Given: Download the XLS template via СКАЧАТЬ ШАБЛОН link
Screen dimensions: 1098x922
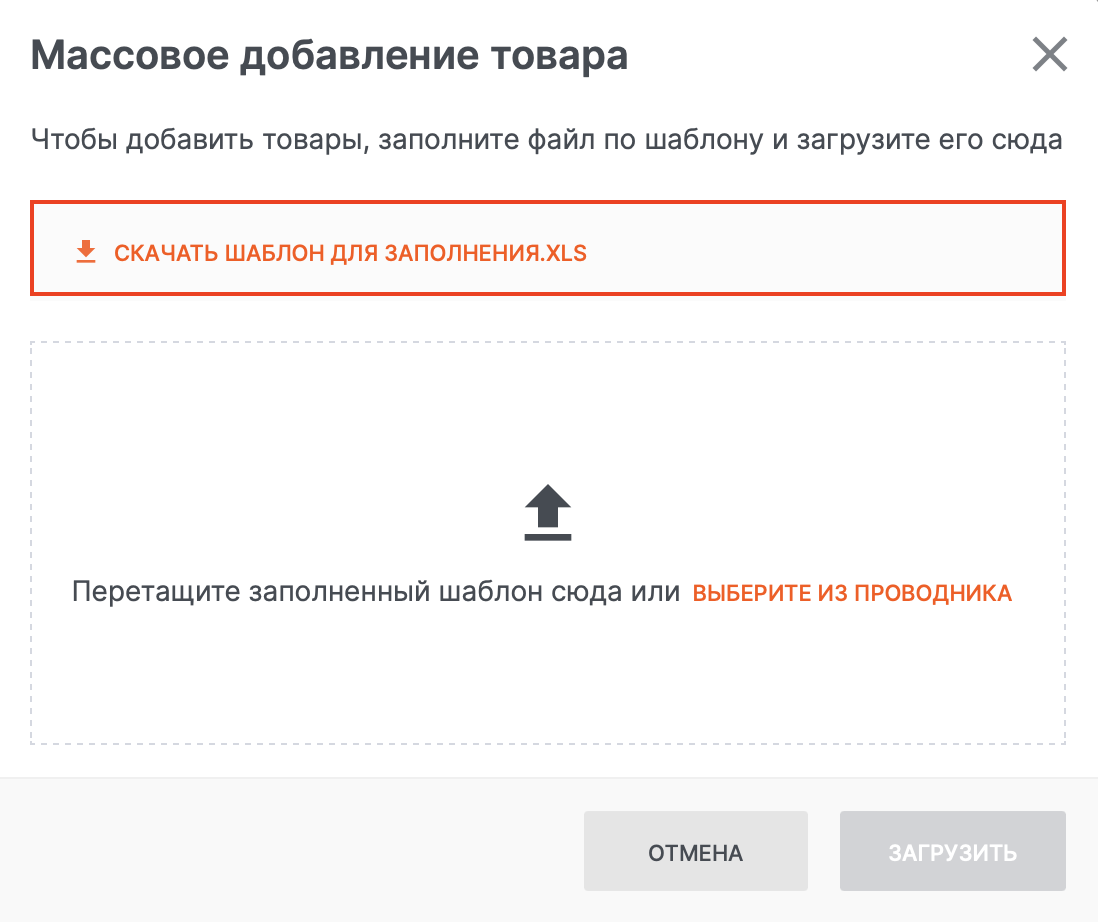Looking at the screenshot, I should [350, 253].
